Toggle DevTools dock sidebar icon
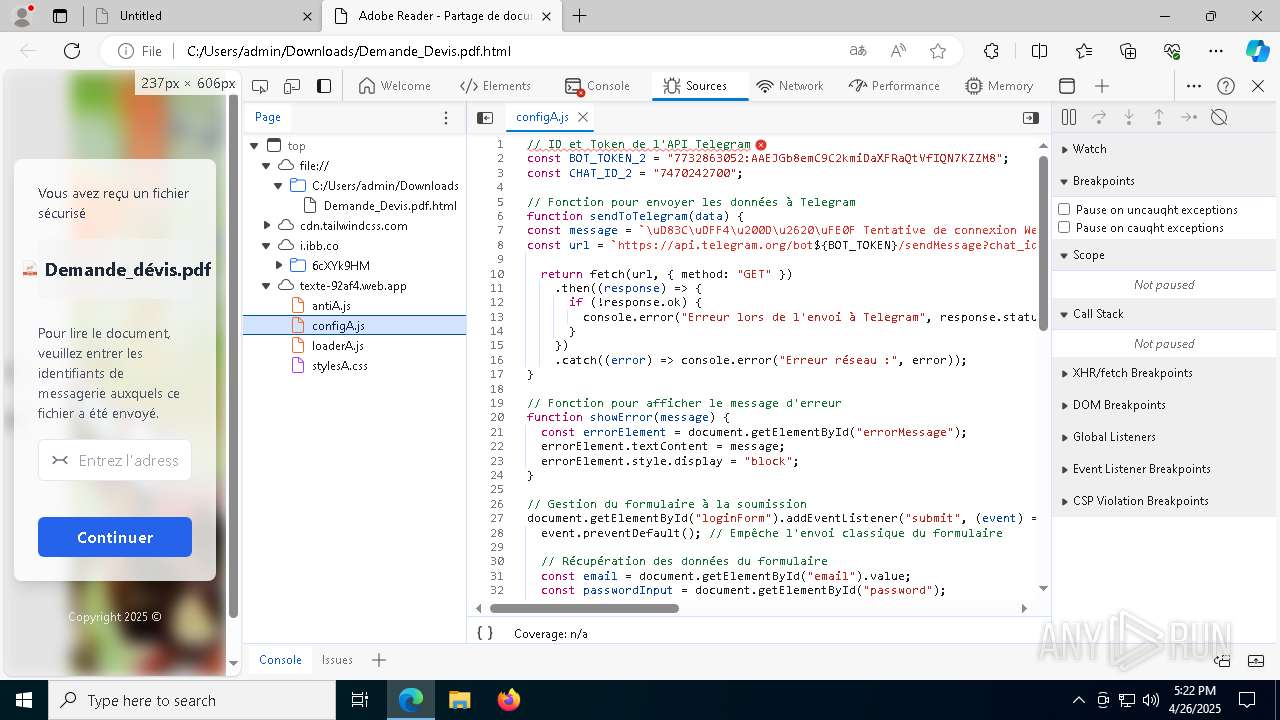The width and height of the screenshot is (1280, 720). pos(324,86)
